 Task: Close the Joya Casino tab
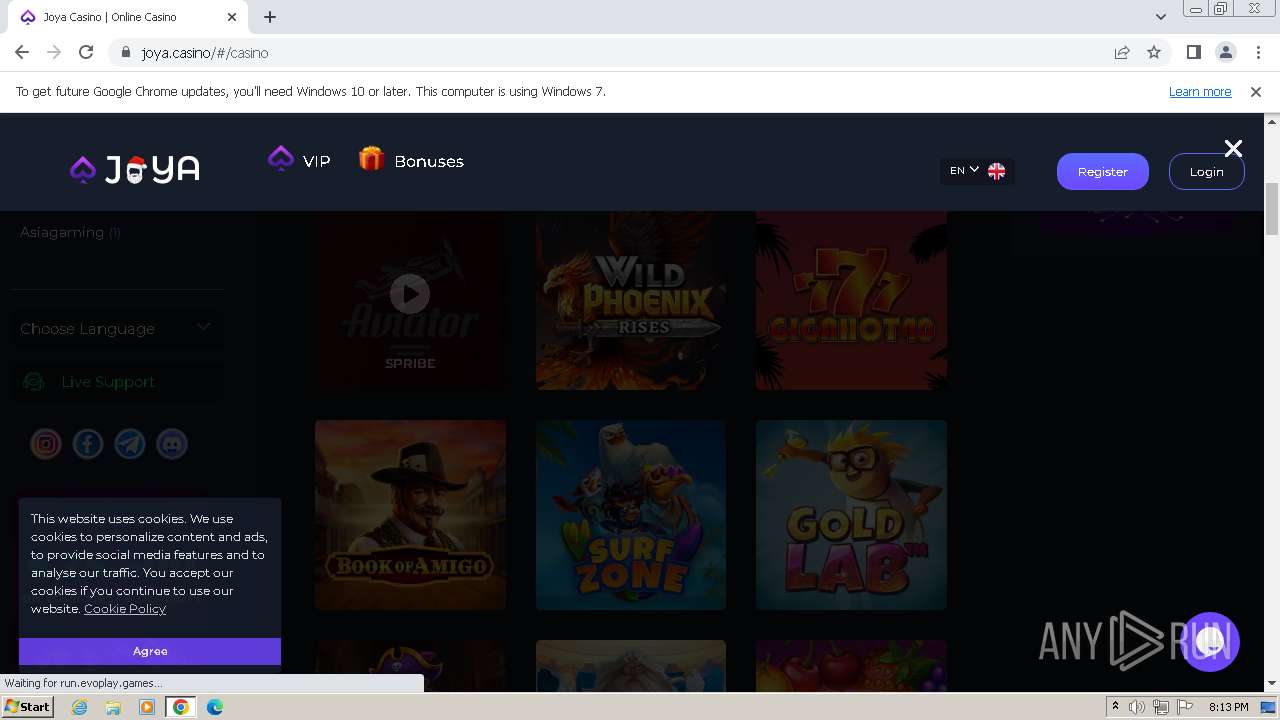pos(232,17)
